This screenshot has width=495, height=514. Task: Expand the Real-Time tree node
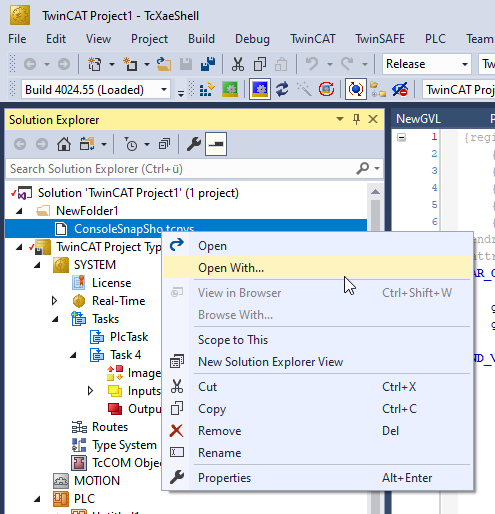tap(55, 301)
